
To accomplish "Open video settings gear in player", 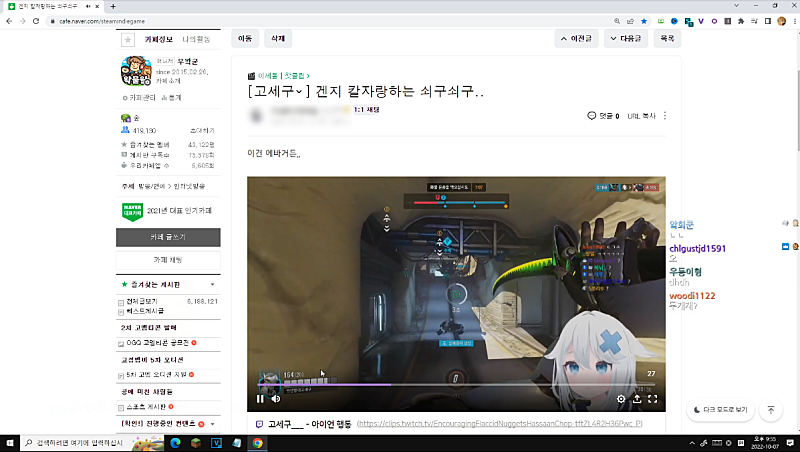I will pos(621,399).
